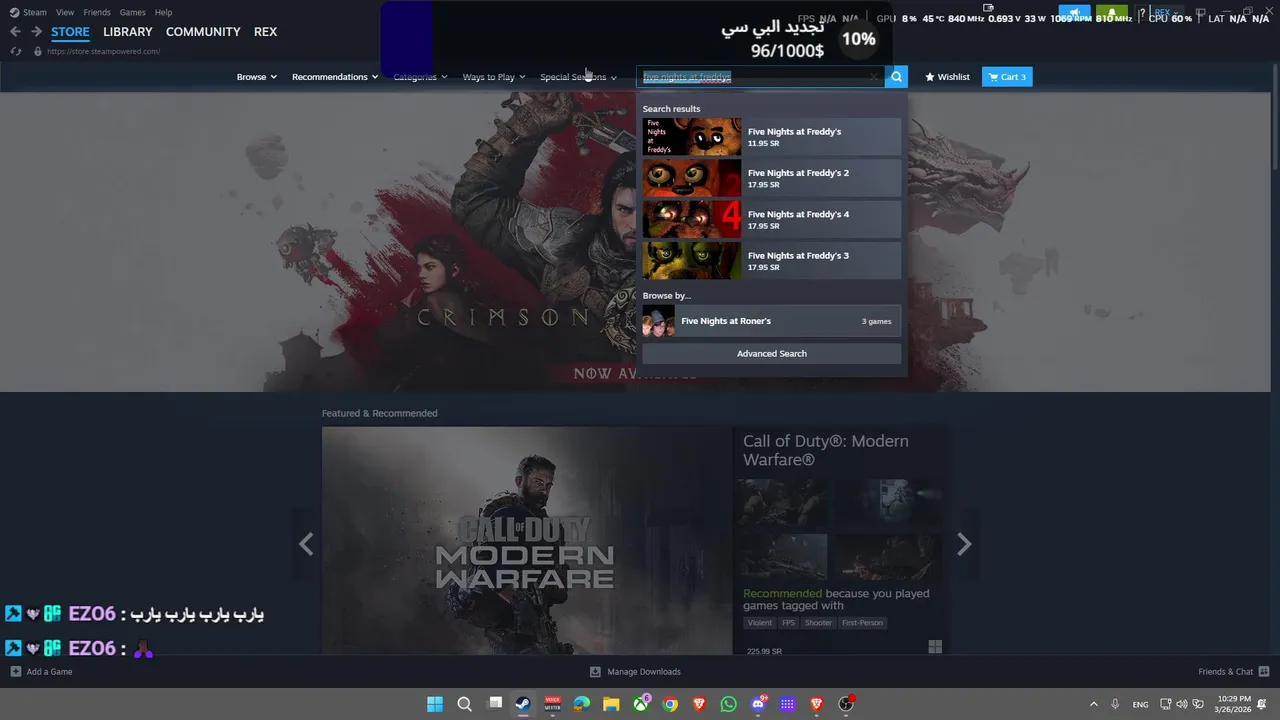Show the next featured game with the right arrow
Viewport: 1280px width, 720px height.
click(x=964, y=544)
